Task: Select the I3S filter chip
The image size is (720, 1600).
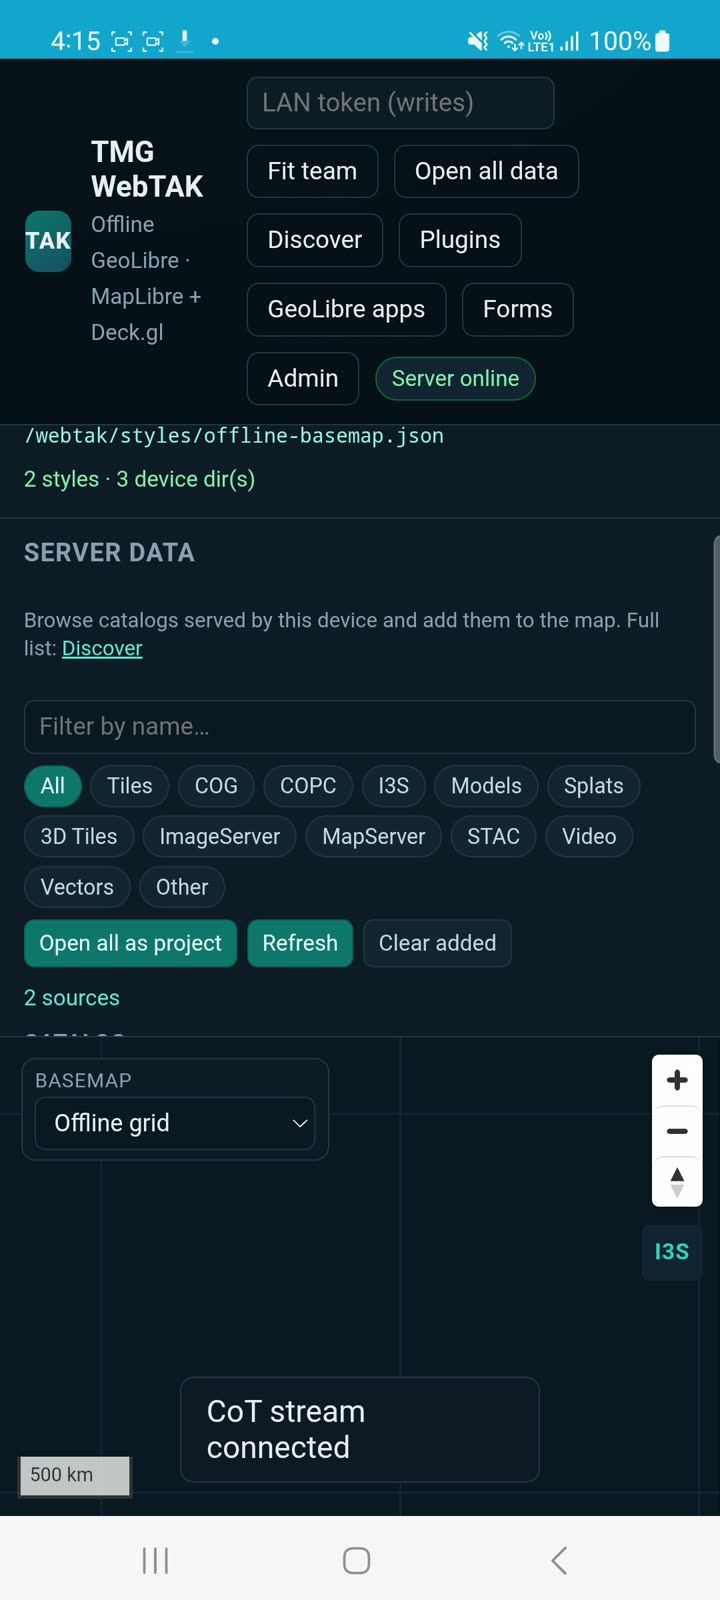Action: tap(393, 786)
